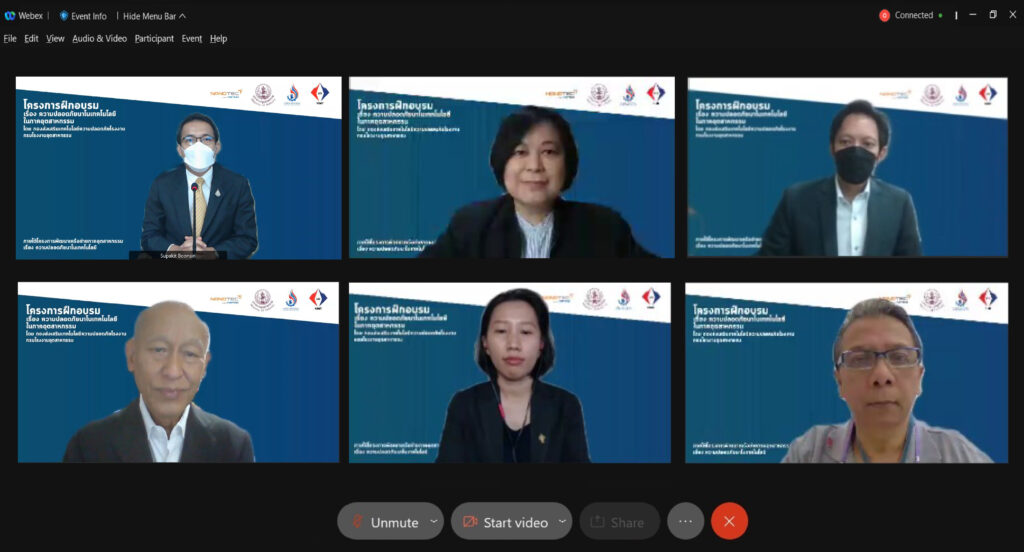Screen dimensions: 1024x552
Task: Open the Participant menu
Action: tap(154, 39)
